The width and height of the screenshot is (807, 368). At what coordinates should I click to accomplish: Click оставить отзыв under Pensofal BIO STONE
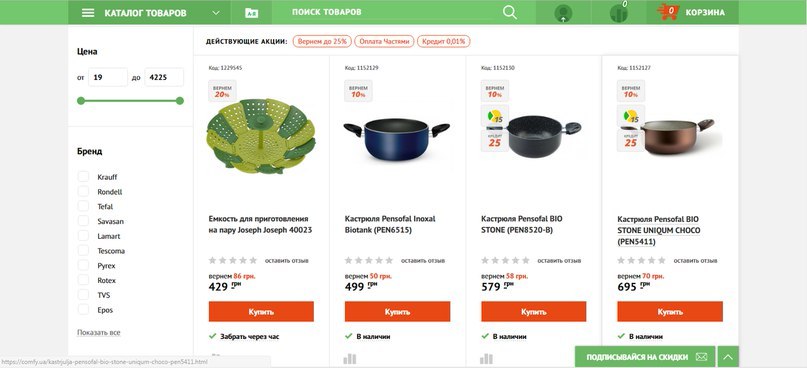(559, 261)
